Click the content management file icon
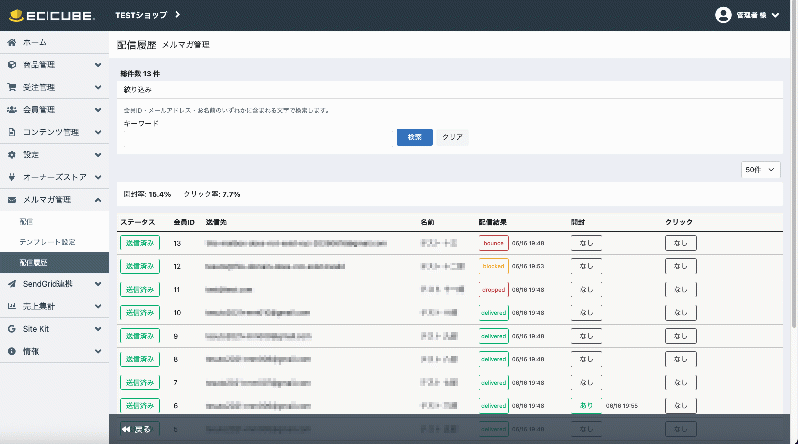 (12, 132)
